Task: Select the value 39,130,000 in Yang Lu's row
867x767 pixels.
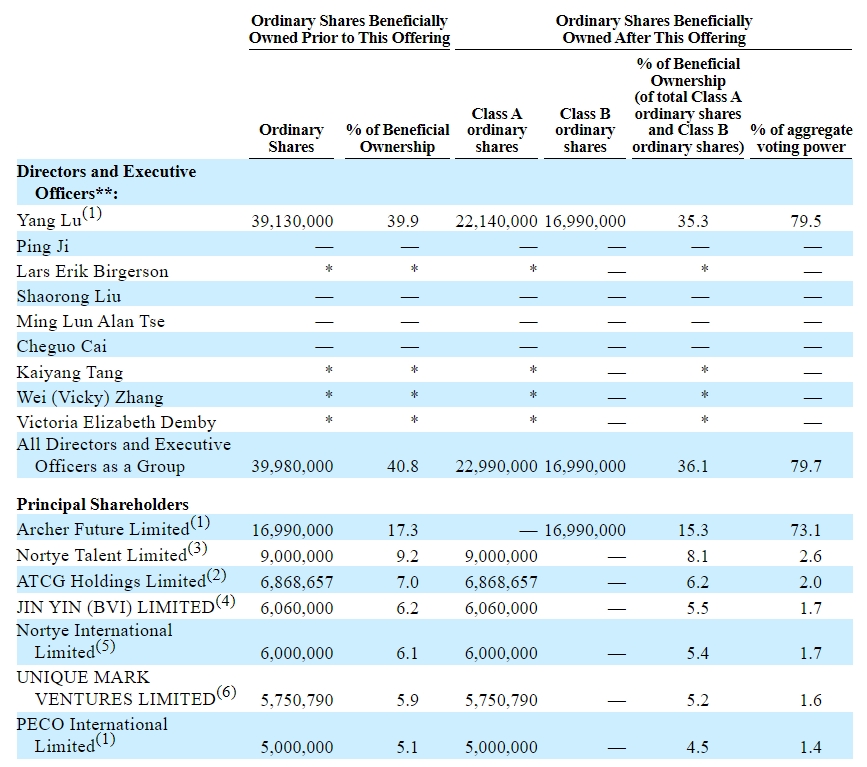Action: (292, 221)
